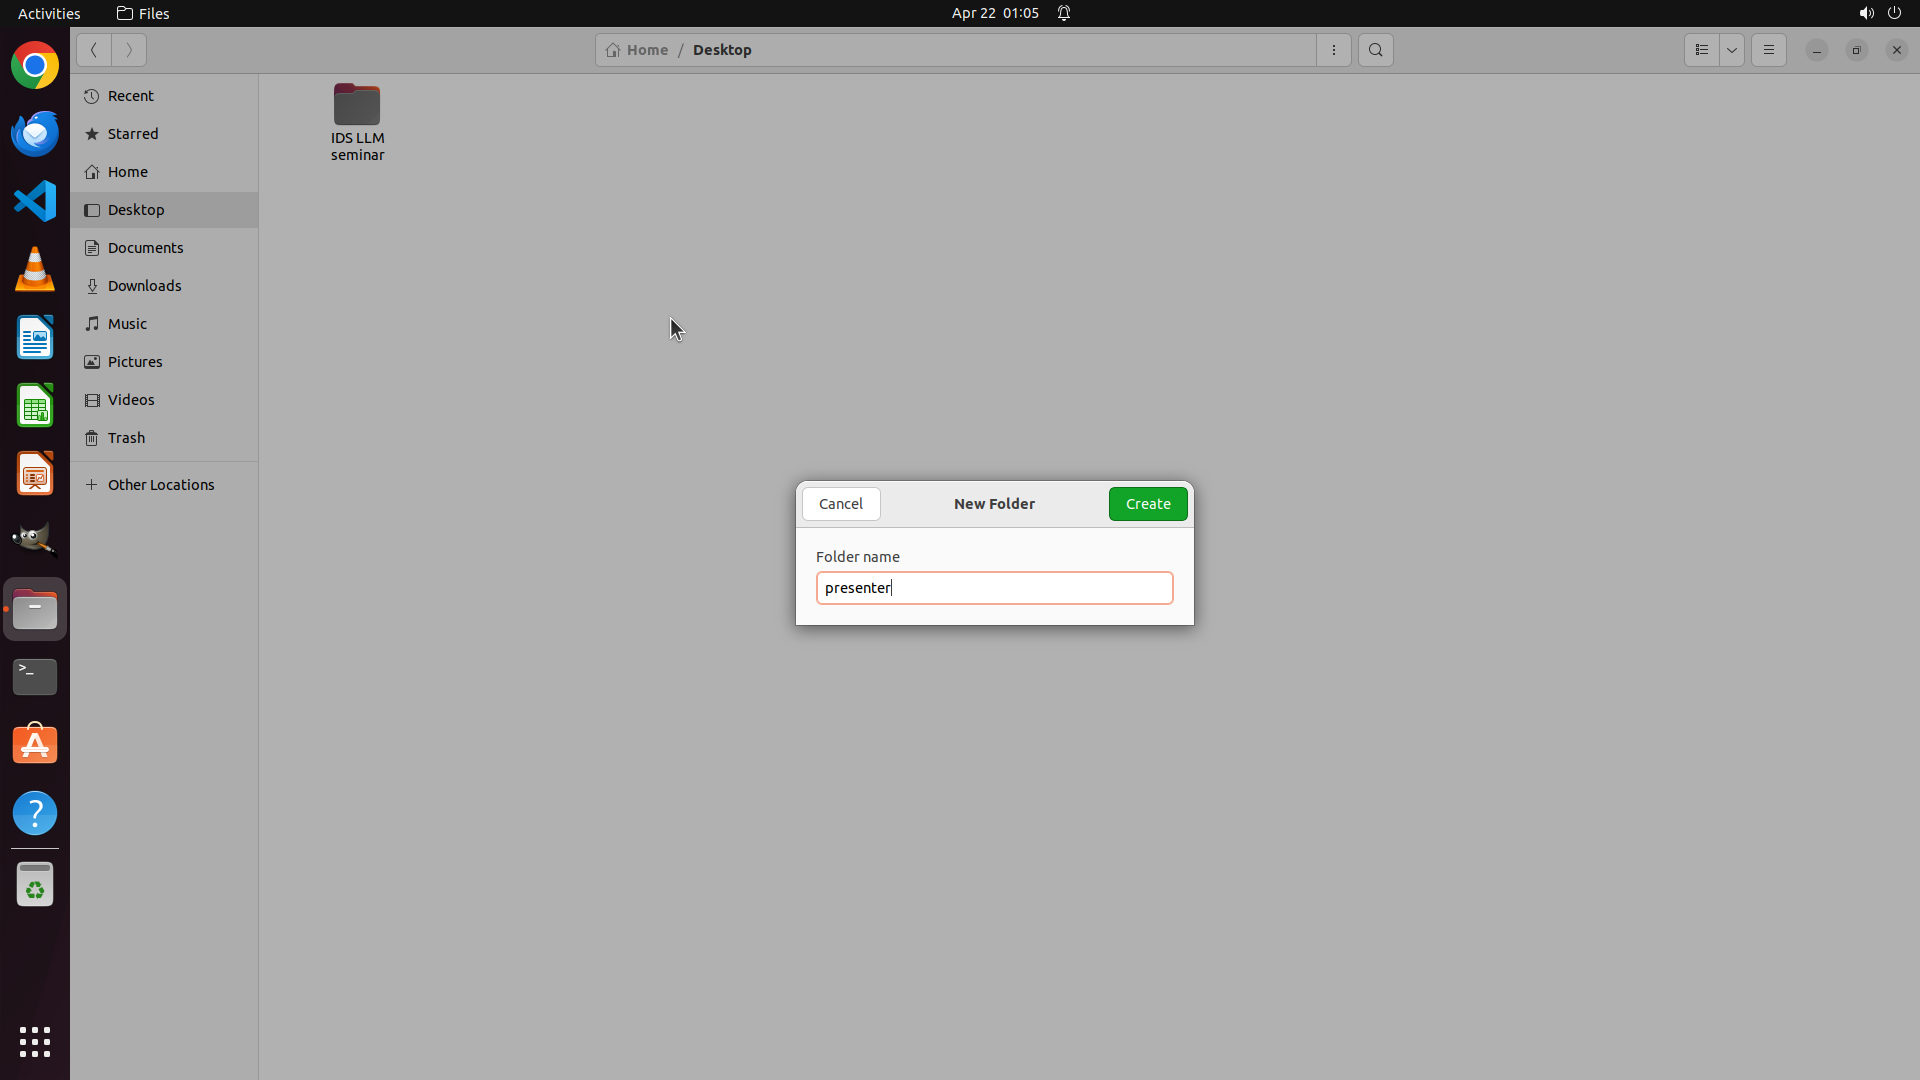Click the search icon in header bar
Viewport: 1920px width, 1080px height.
point(1376,50)
